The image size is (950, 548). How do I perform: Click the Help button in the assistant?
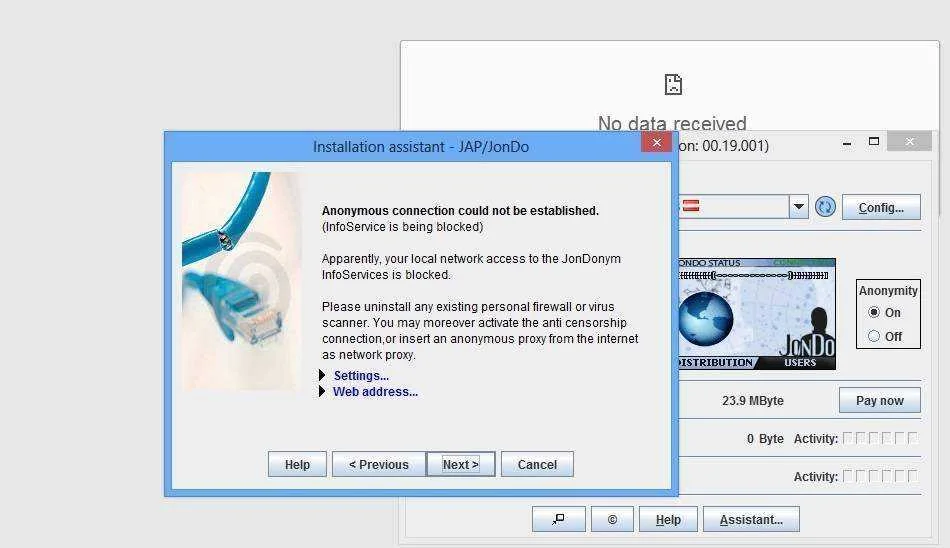click(297, 464)
